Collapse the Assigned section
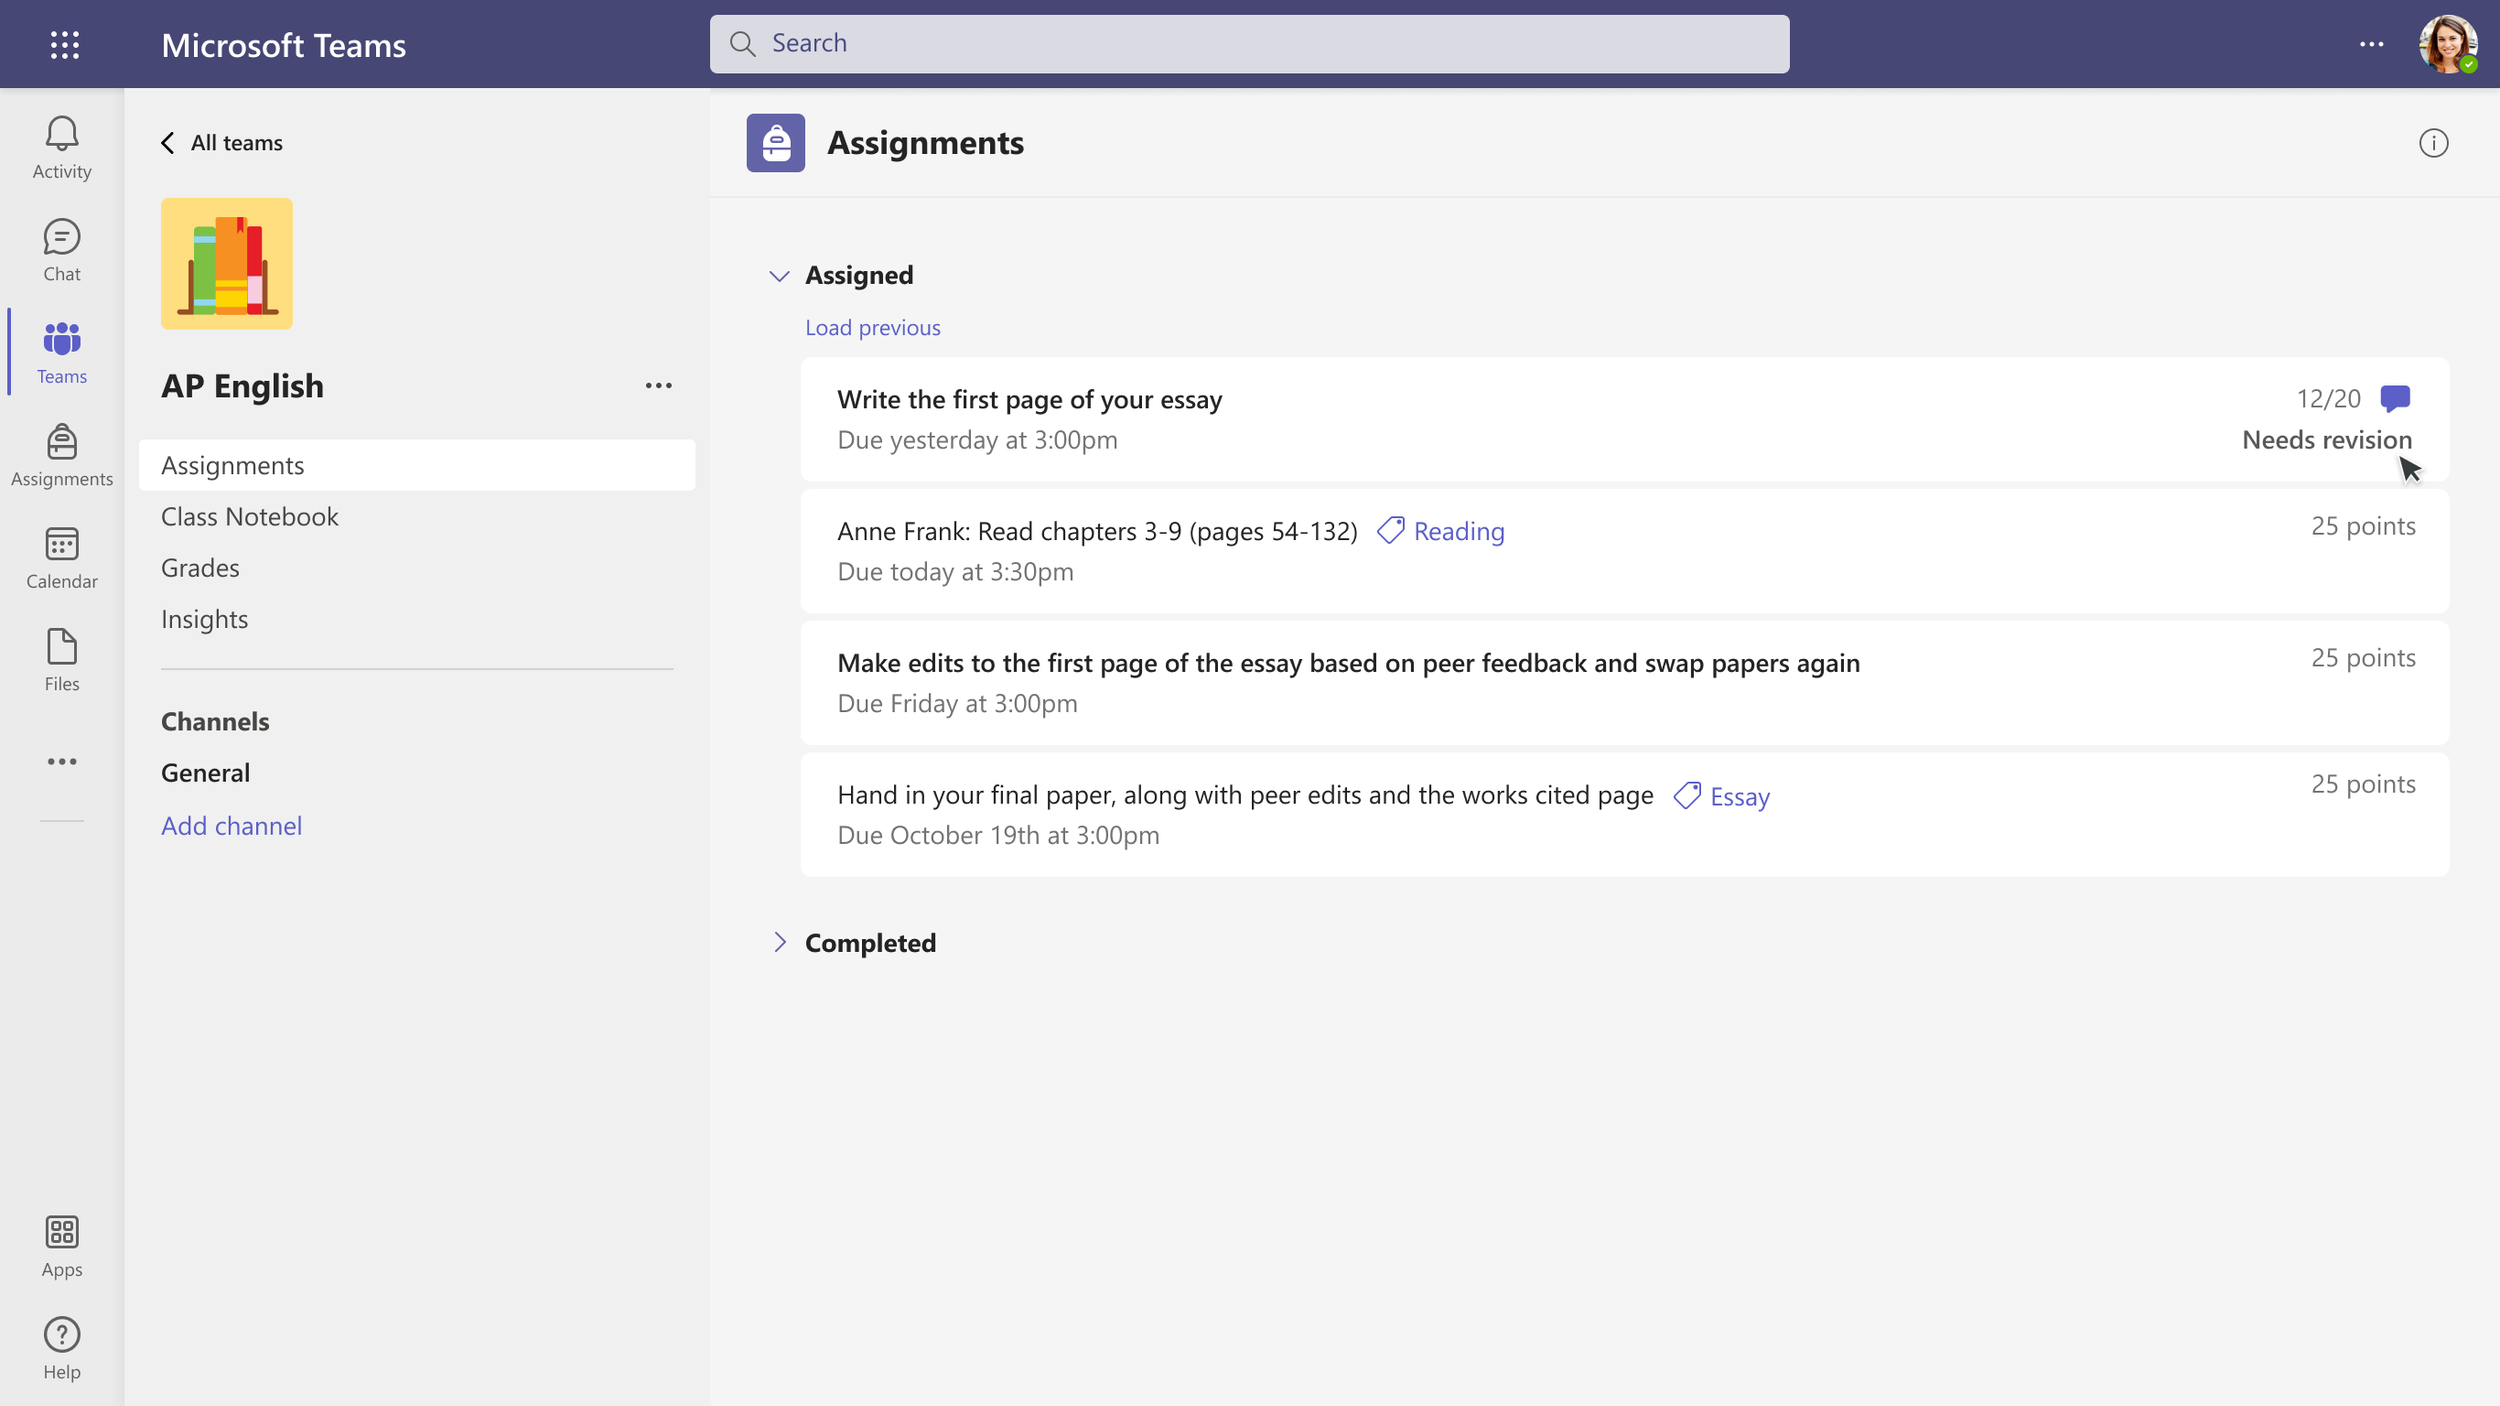Viewport: 2500px width, 1406px height. pos(779,275)
